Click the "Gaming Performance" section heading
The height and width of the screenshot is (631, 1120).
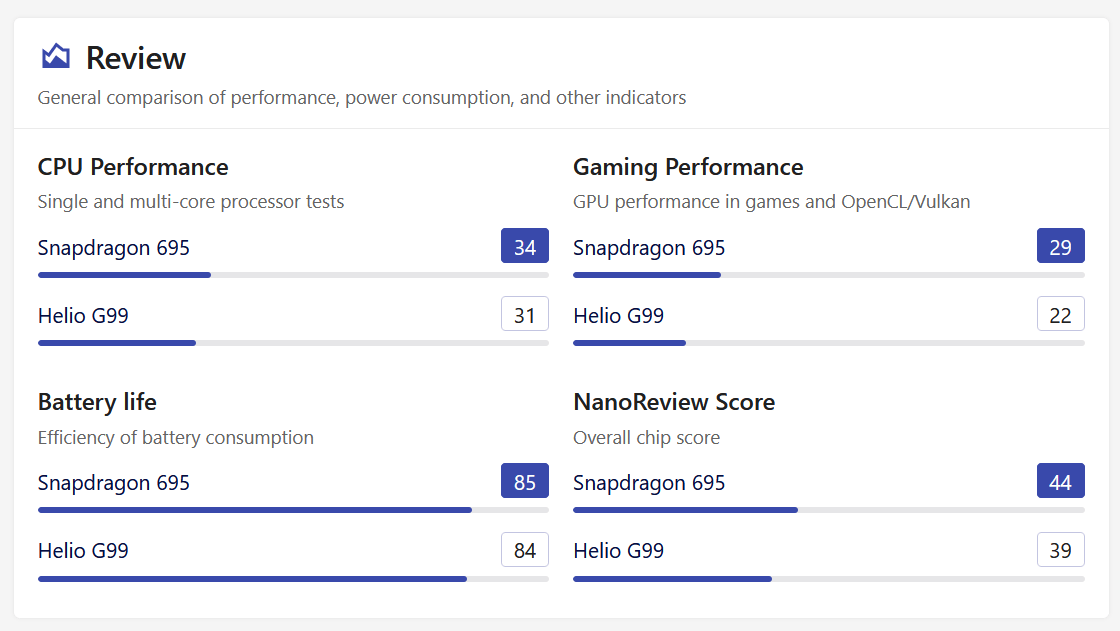click(688, 167)
